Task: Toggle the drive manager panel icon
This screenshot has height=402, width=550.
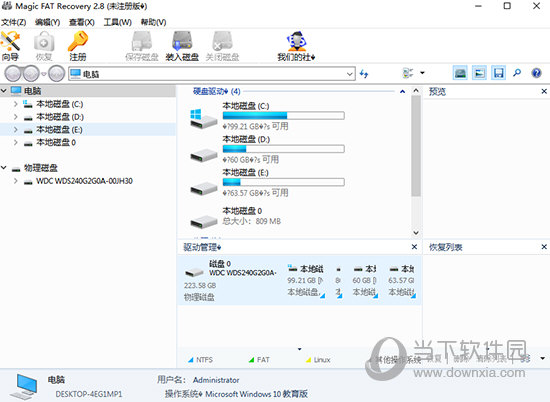Action: click(460, 73)
